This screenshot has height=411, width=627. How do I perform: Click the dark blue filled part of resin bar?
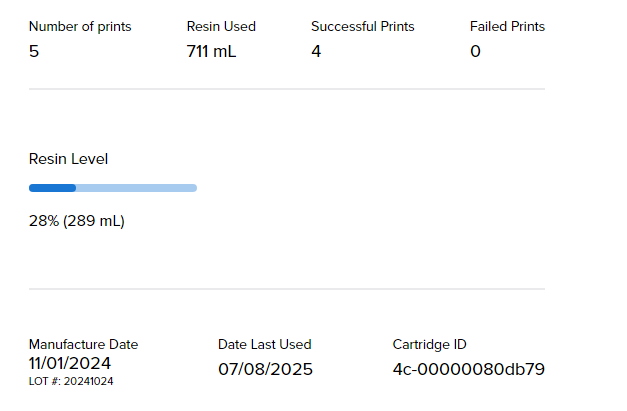pyautogui.click(x=52, y=188)
